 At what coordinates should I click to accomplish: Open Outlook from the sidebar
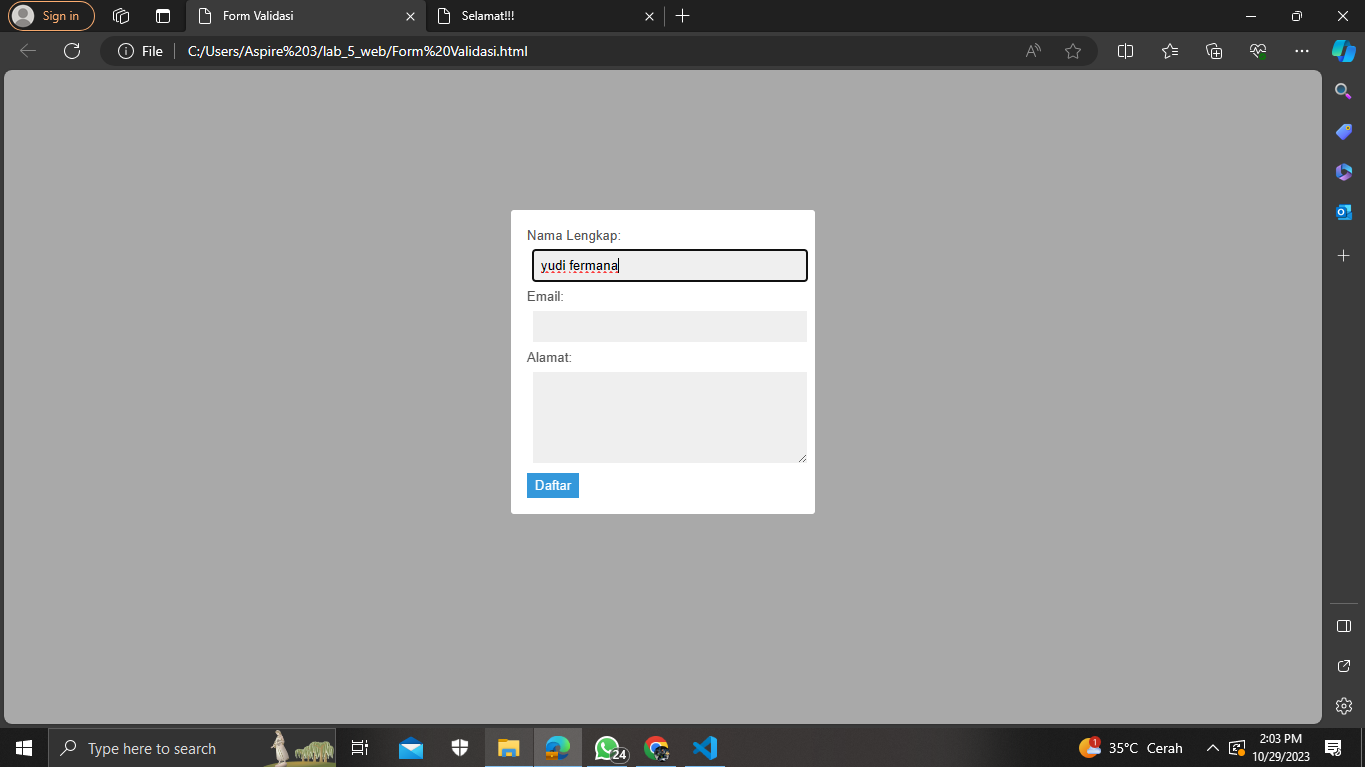(x=1343, y=211)
